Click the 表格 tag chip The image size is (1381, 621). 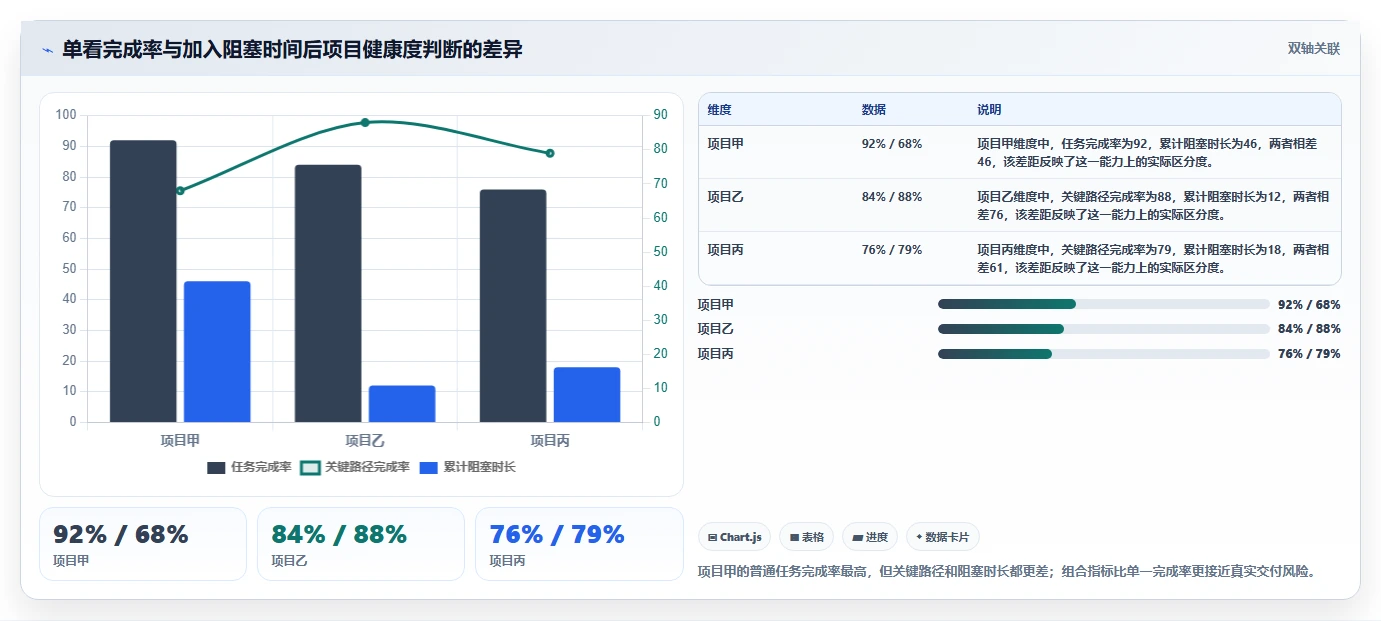(x=806, y=537)
